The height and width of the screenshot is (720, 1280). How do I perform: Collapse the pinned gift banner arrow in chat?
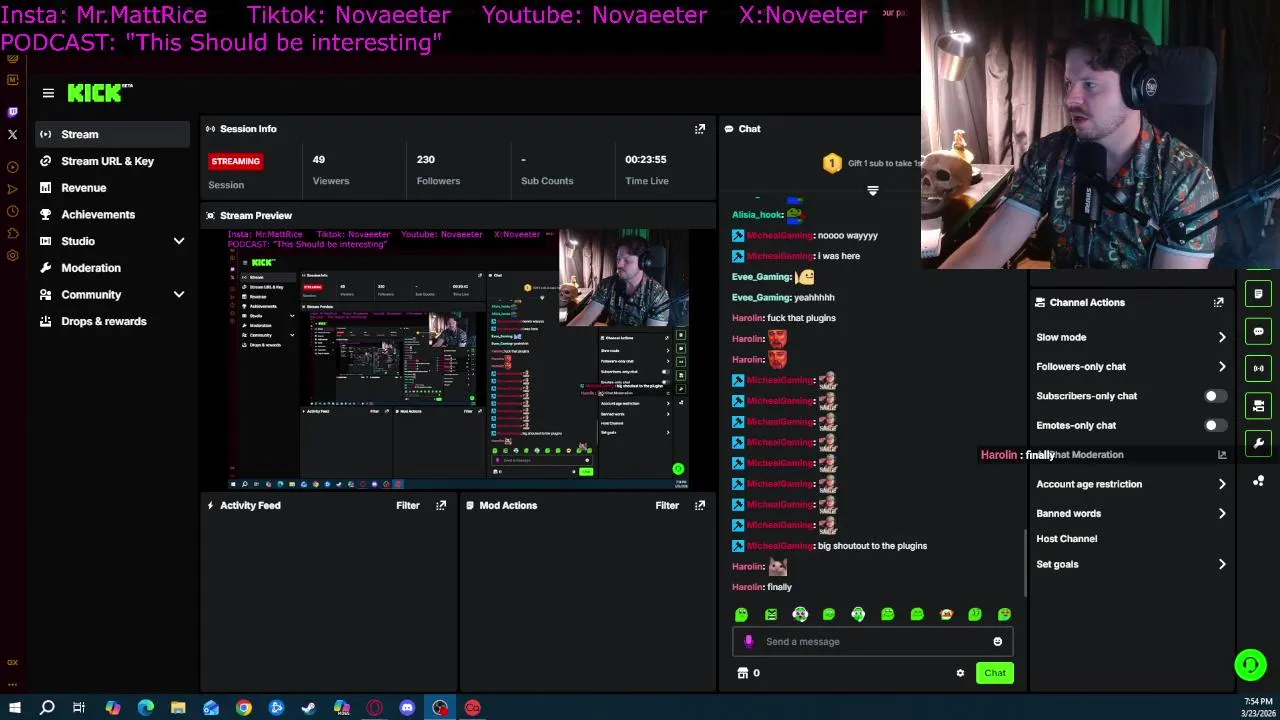pyautogui.click(x=873, y=190)
